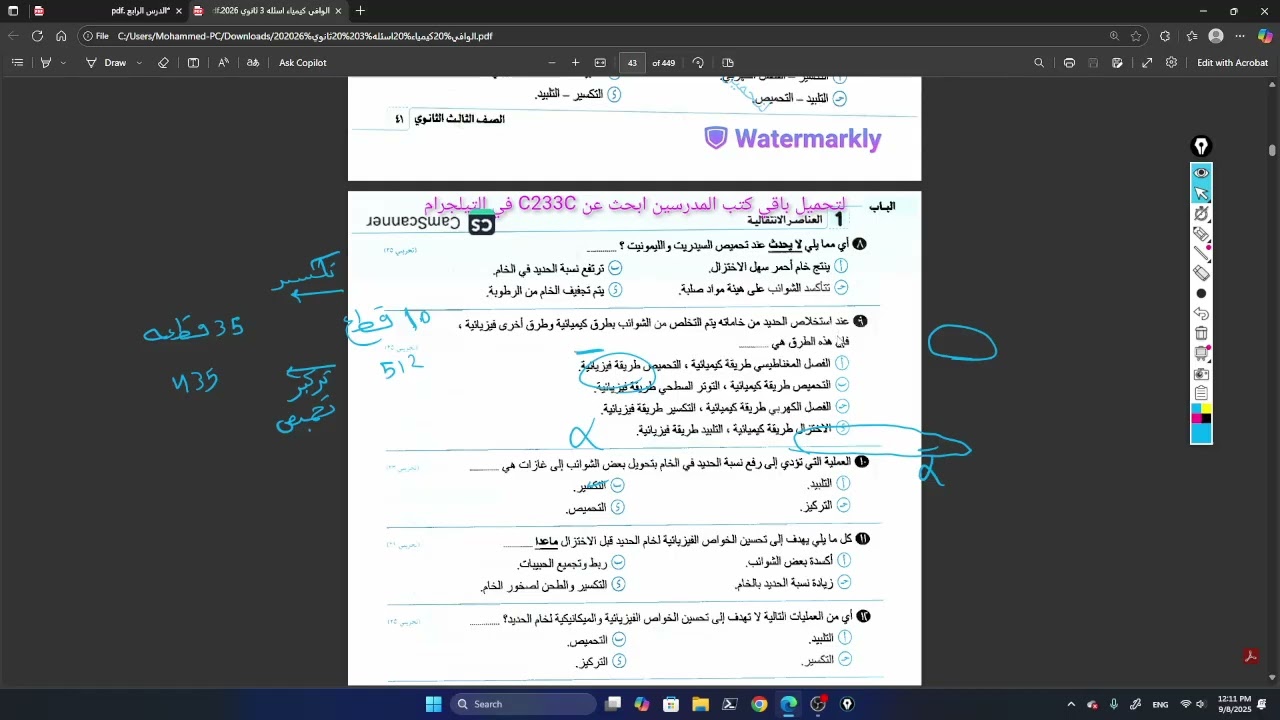Expand the Draw tool options dropdown
The height and width of the screenshot is (720, 1280).
[x=138, y=62]
